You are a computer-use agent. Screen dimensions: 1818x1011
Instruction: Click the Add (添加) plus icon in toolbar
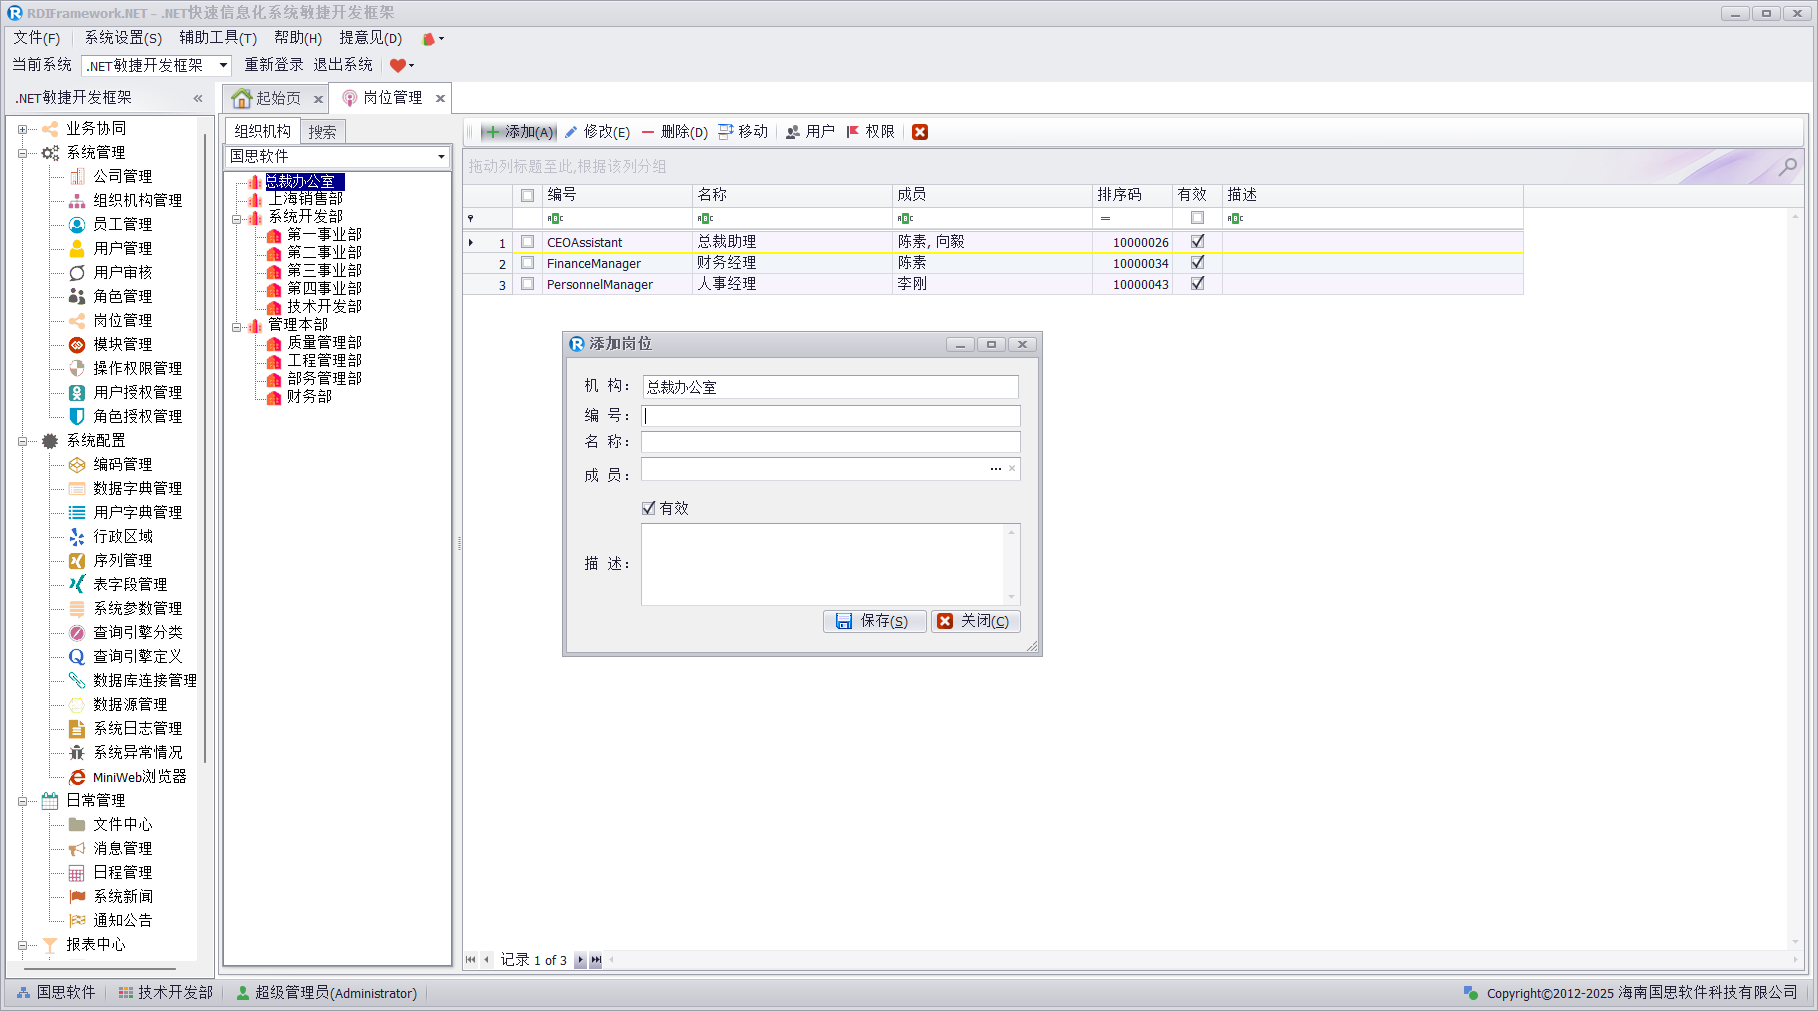click(492, 132)
